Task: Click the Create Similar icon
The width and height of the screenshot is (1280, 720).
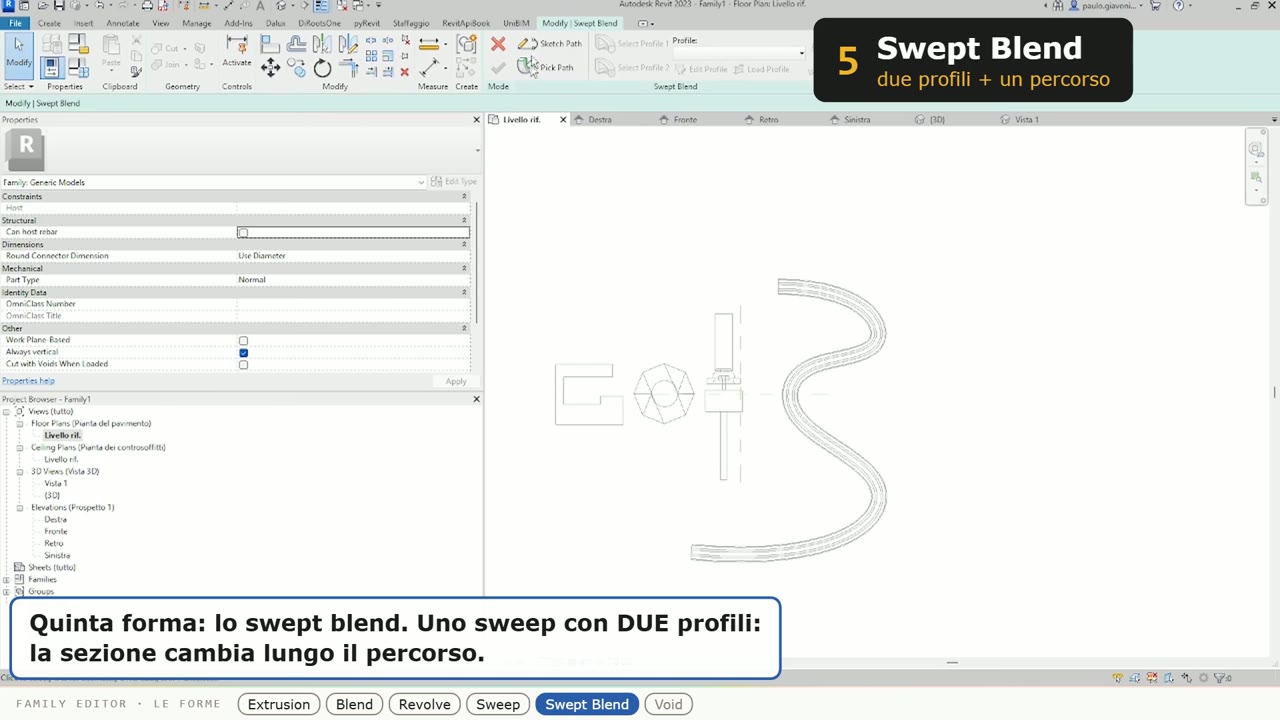Action: [x=466, y=43]
